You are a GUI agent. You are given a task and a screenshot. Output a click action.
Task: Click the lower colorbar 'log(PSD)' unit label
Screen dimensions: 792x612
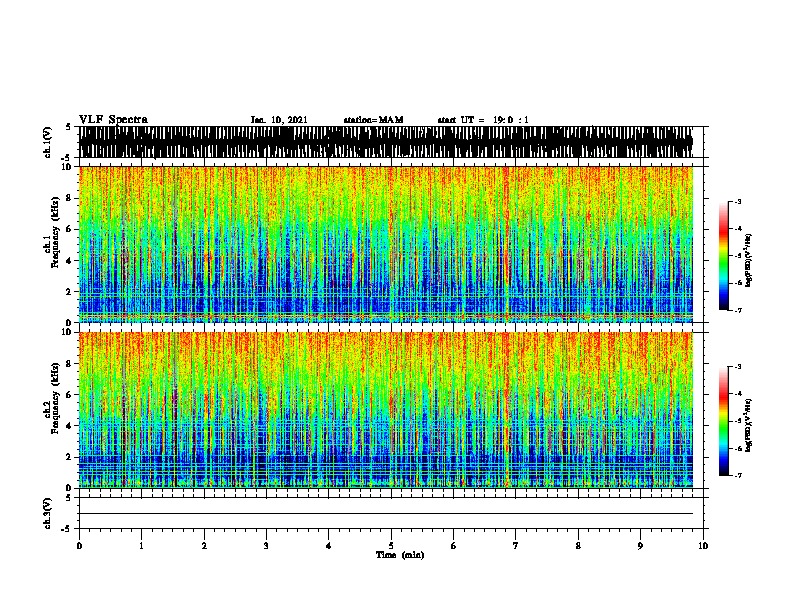pyautogui.click(x=749, y=426)
